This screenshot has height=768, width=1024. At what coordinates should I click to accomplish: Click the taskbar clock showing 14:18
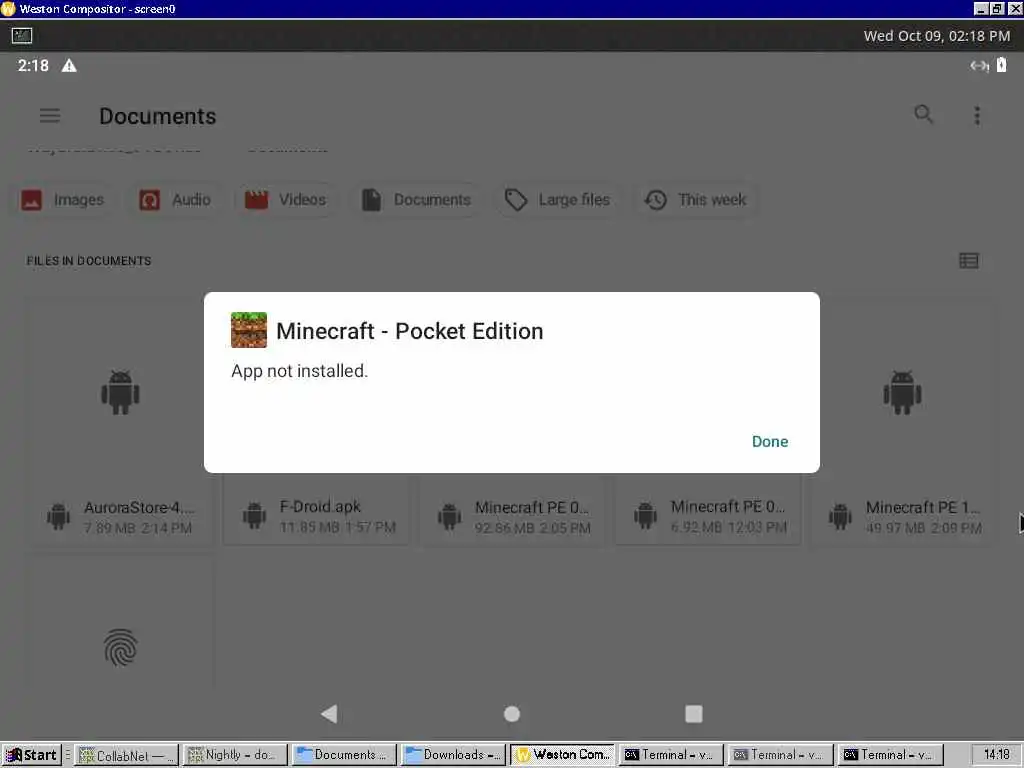996,755
